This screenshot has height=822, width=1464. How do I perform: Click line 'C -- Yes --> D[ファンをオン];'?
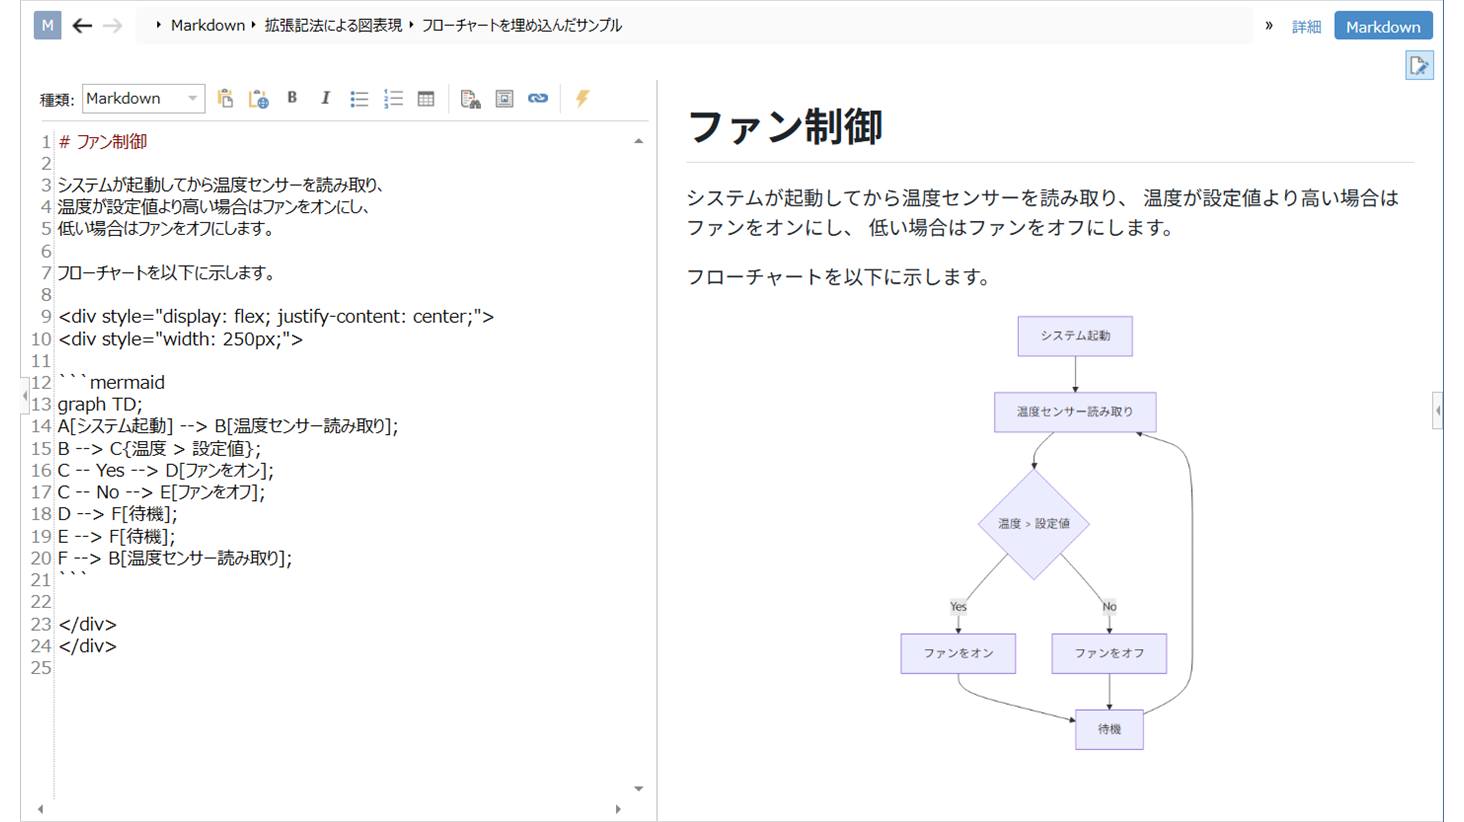[x=165, y=470]
